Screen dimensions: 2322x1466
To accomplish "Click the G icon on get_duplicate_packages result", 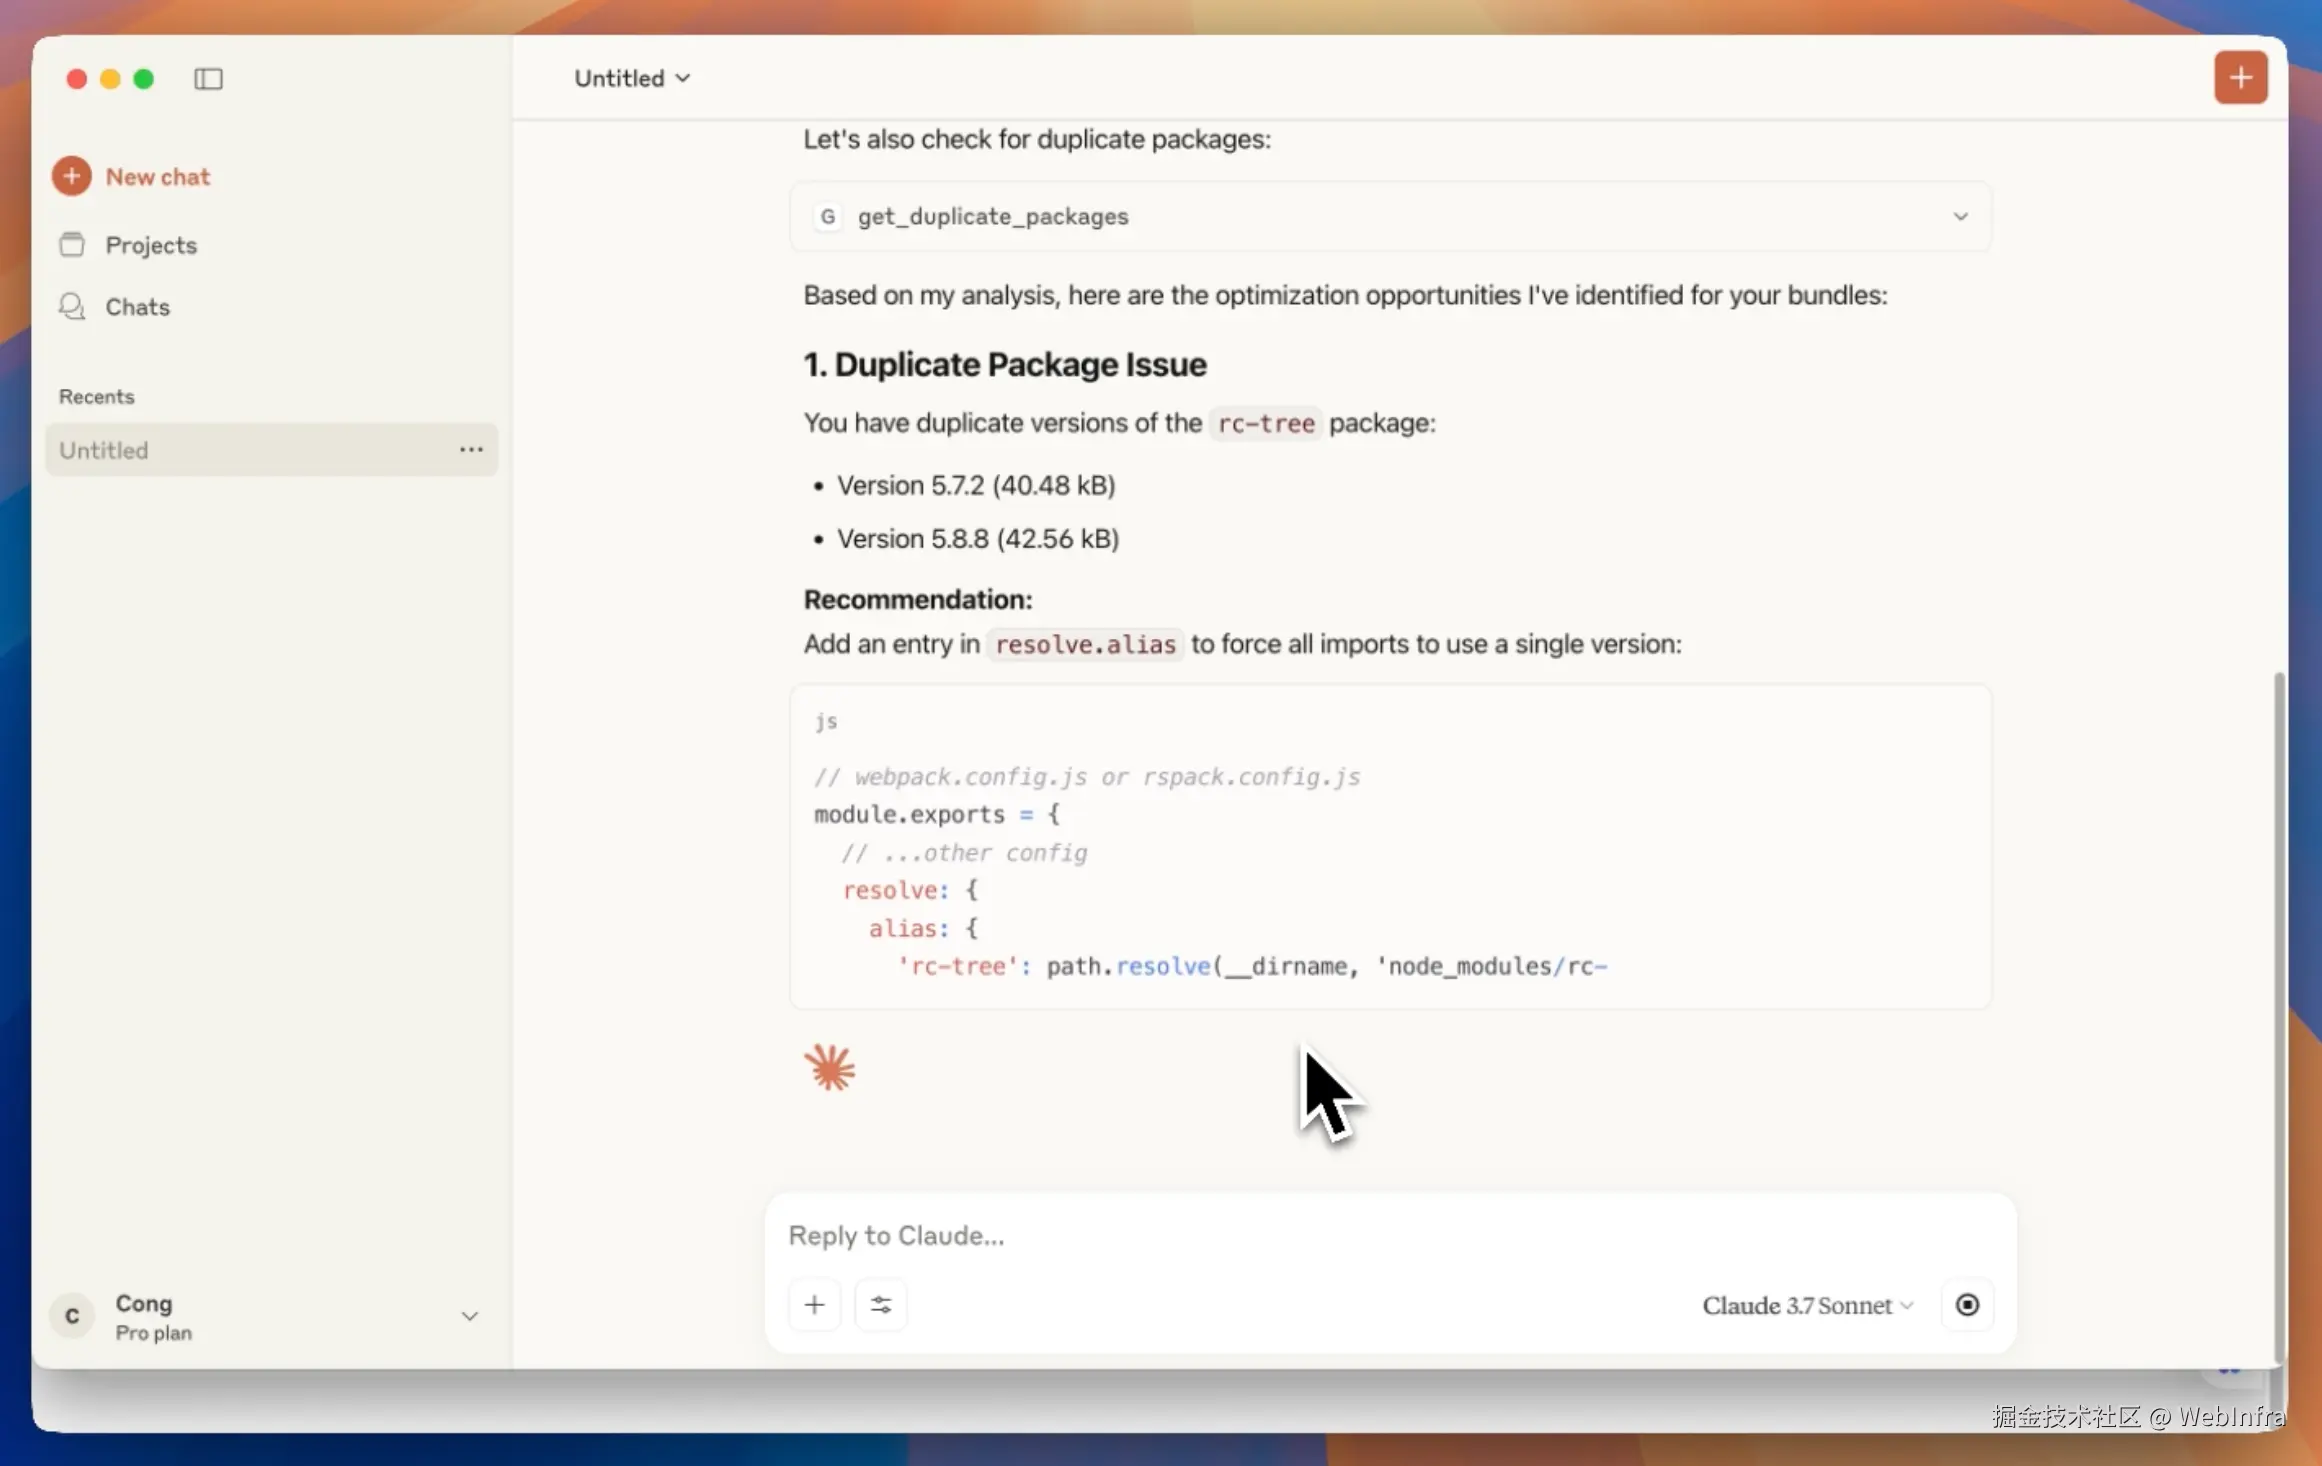I will 827,216.
